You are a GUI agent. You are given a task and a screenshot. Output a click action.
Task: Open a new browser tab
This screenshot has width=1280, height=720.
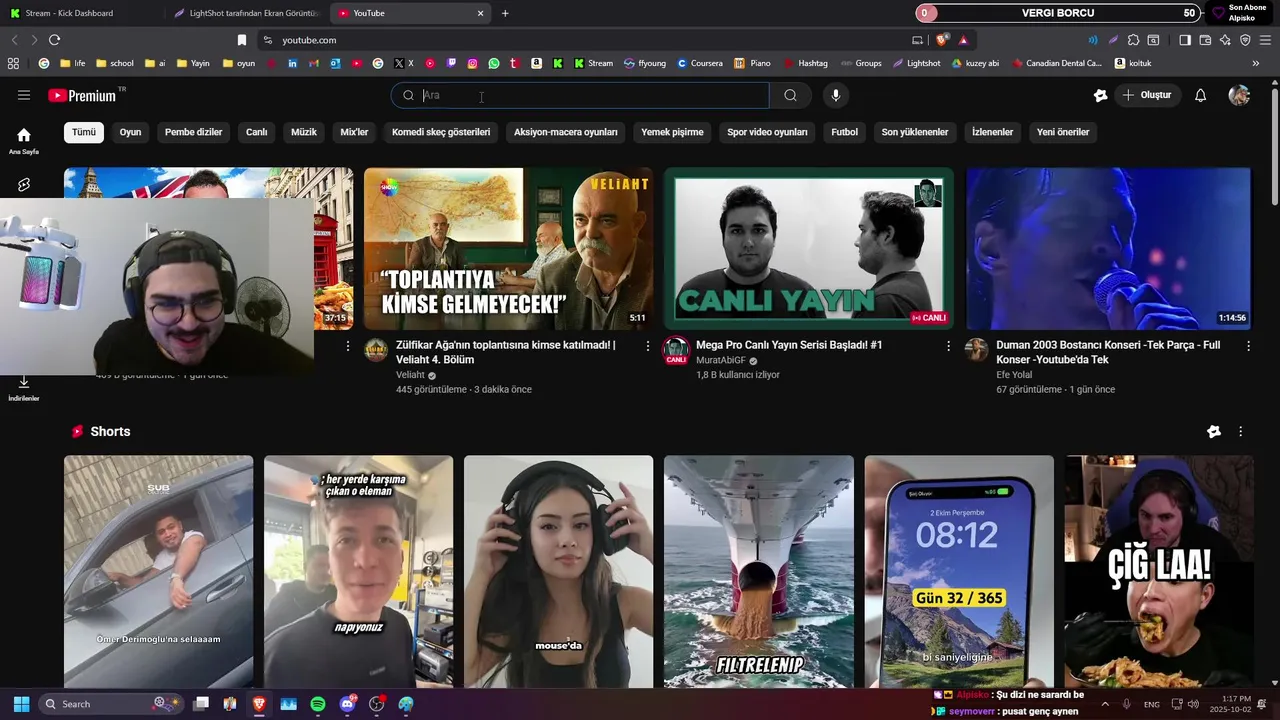click(x=505, y=13)
